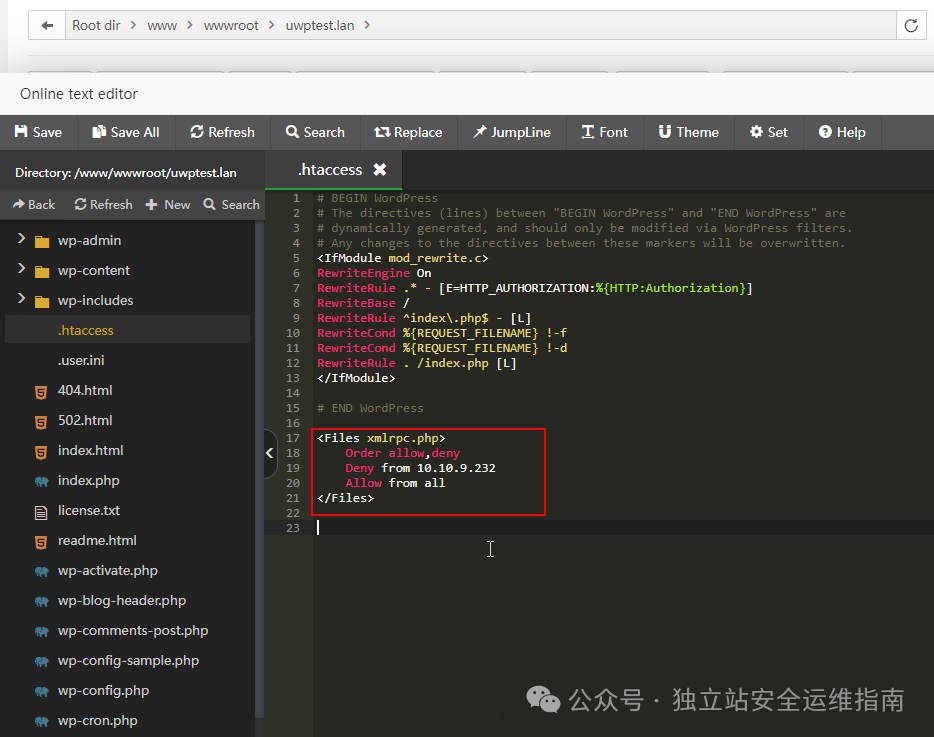Open wp-config-sample.php file
The height and width of the screenshot is (737, 934).
pyautogui.click(x=128, y=660)
